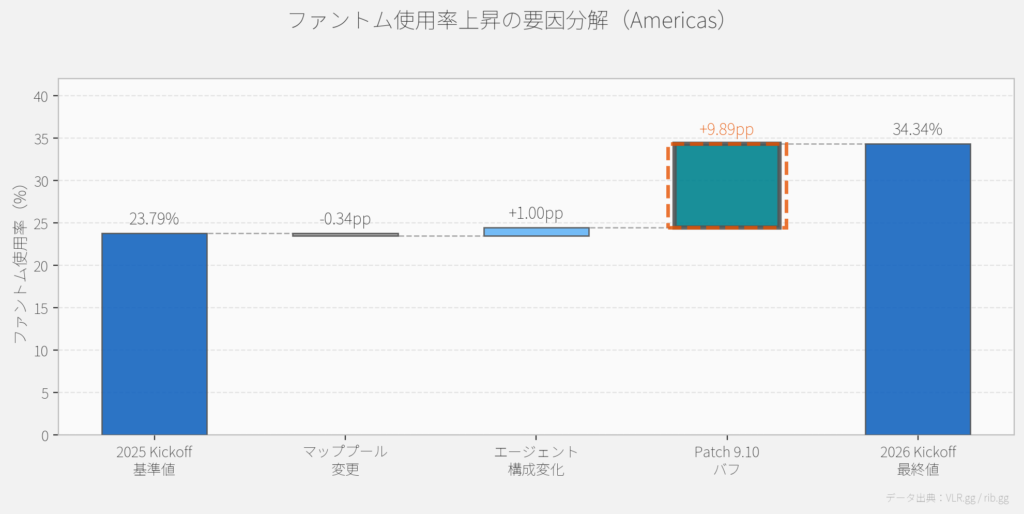1024x514 pixels.
Task: Click the chart title about Americas
Action: [x=506, y=21]
